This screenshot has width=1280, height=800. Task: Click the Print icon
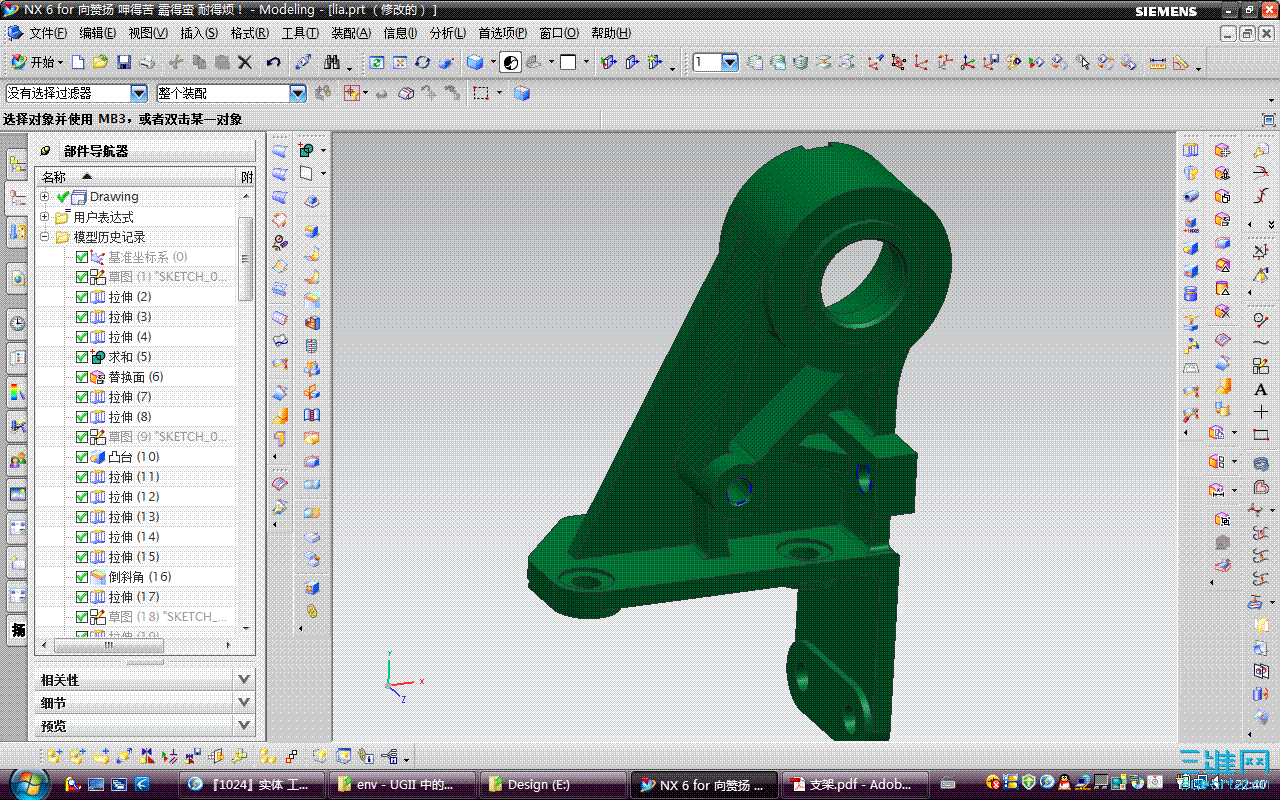click(147, 62)
